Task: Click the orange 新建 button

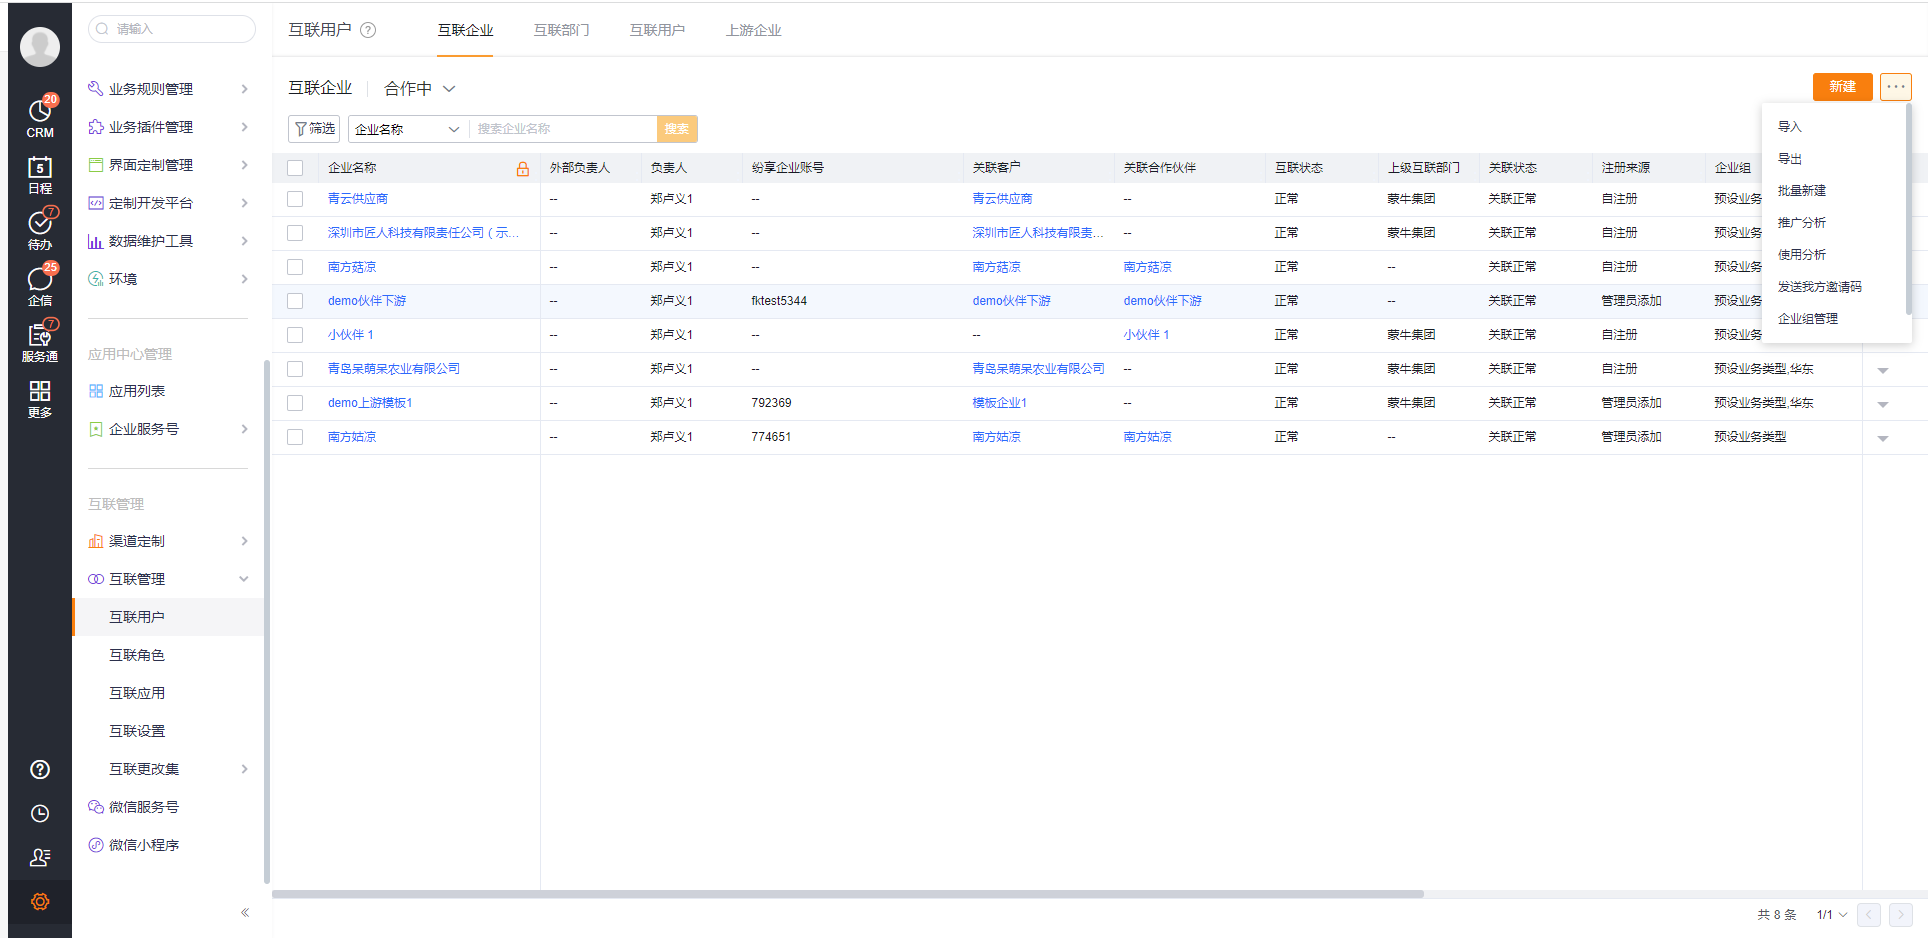Action: (1841, 87)
